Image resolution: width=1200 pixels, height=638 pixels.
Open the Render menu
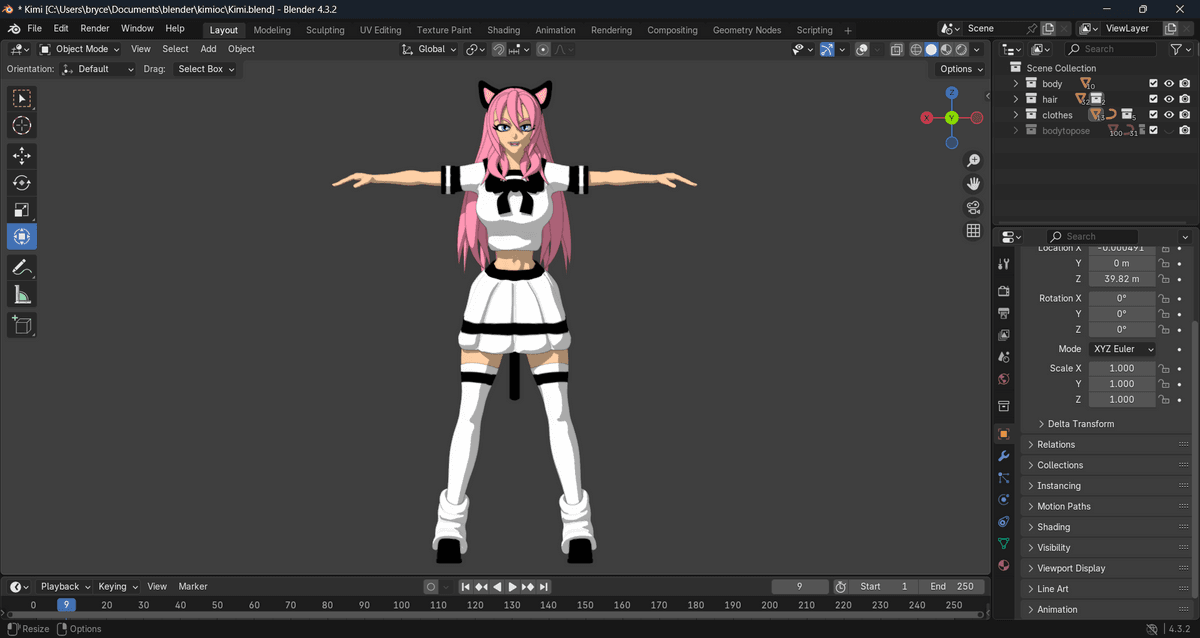(95, 29)
